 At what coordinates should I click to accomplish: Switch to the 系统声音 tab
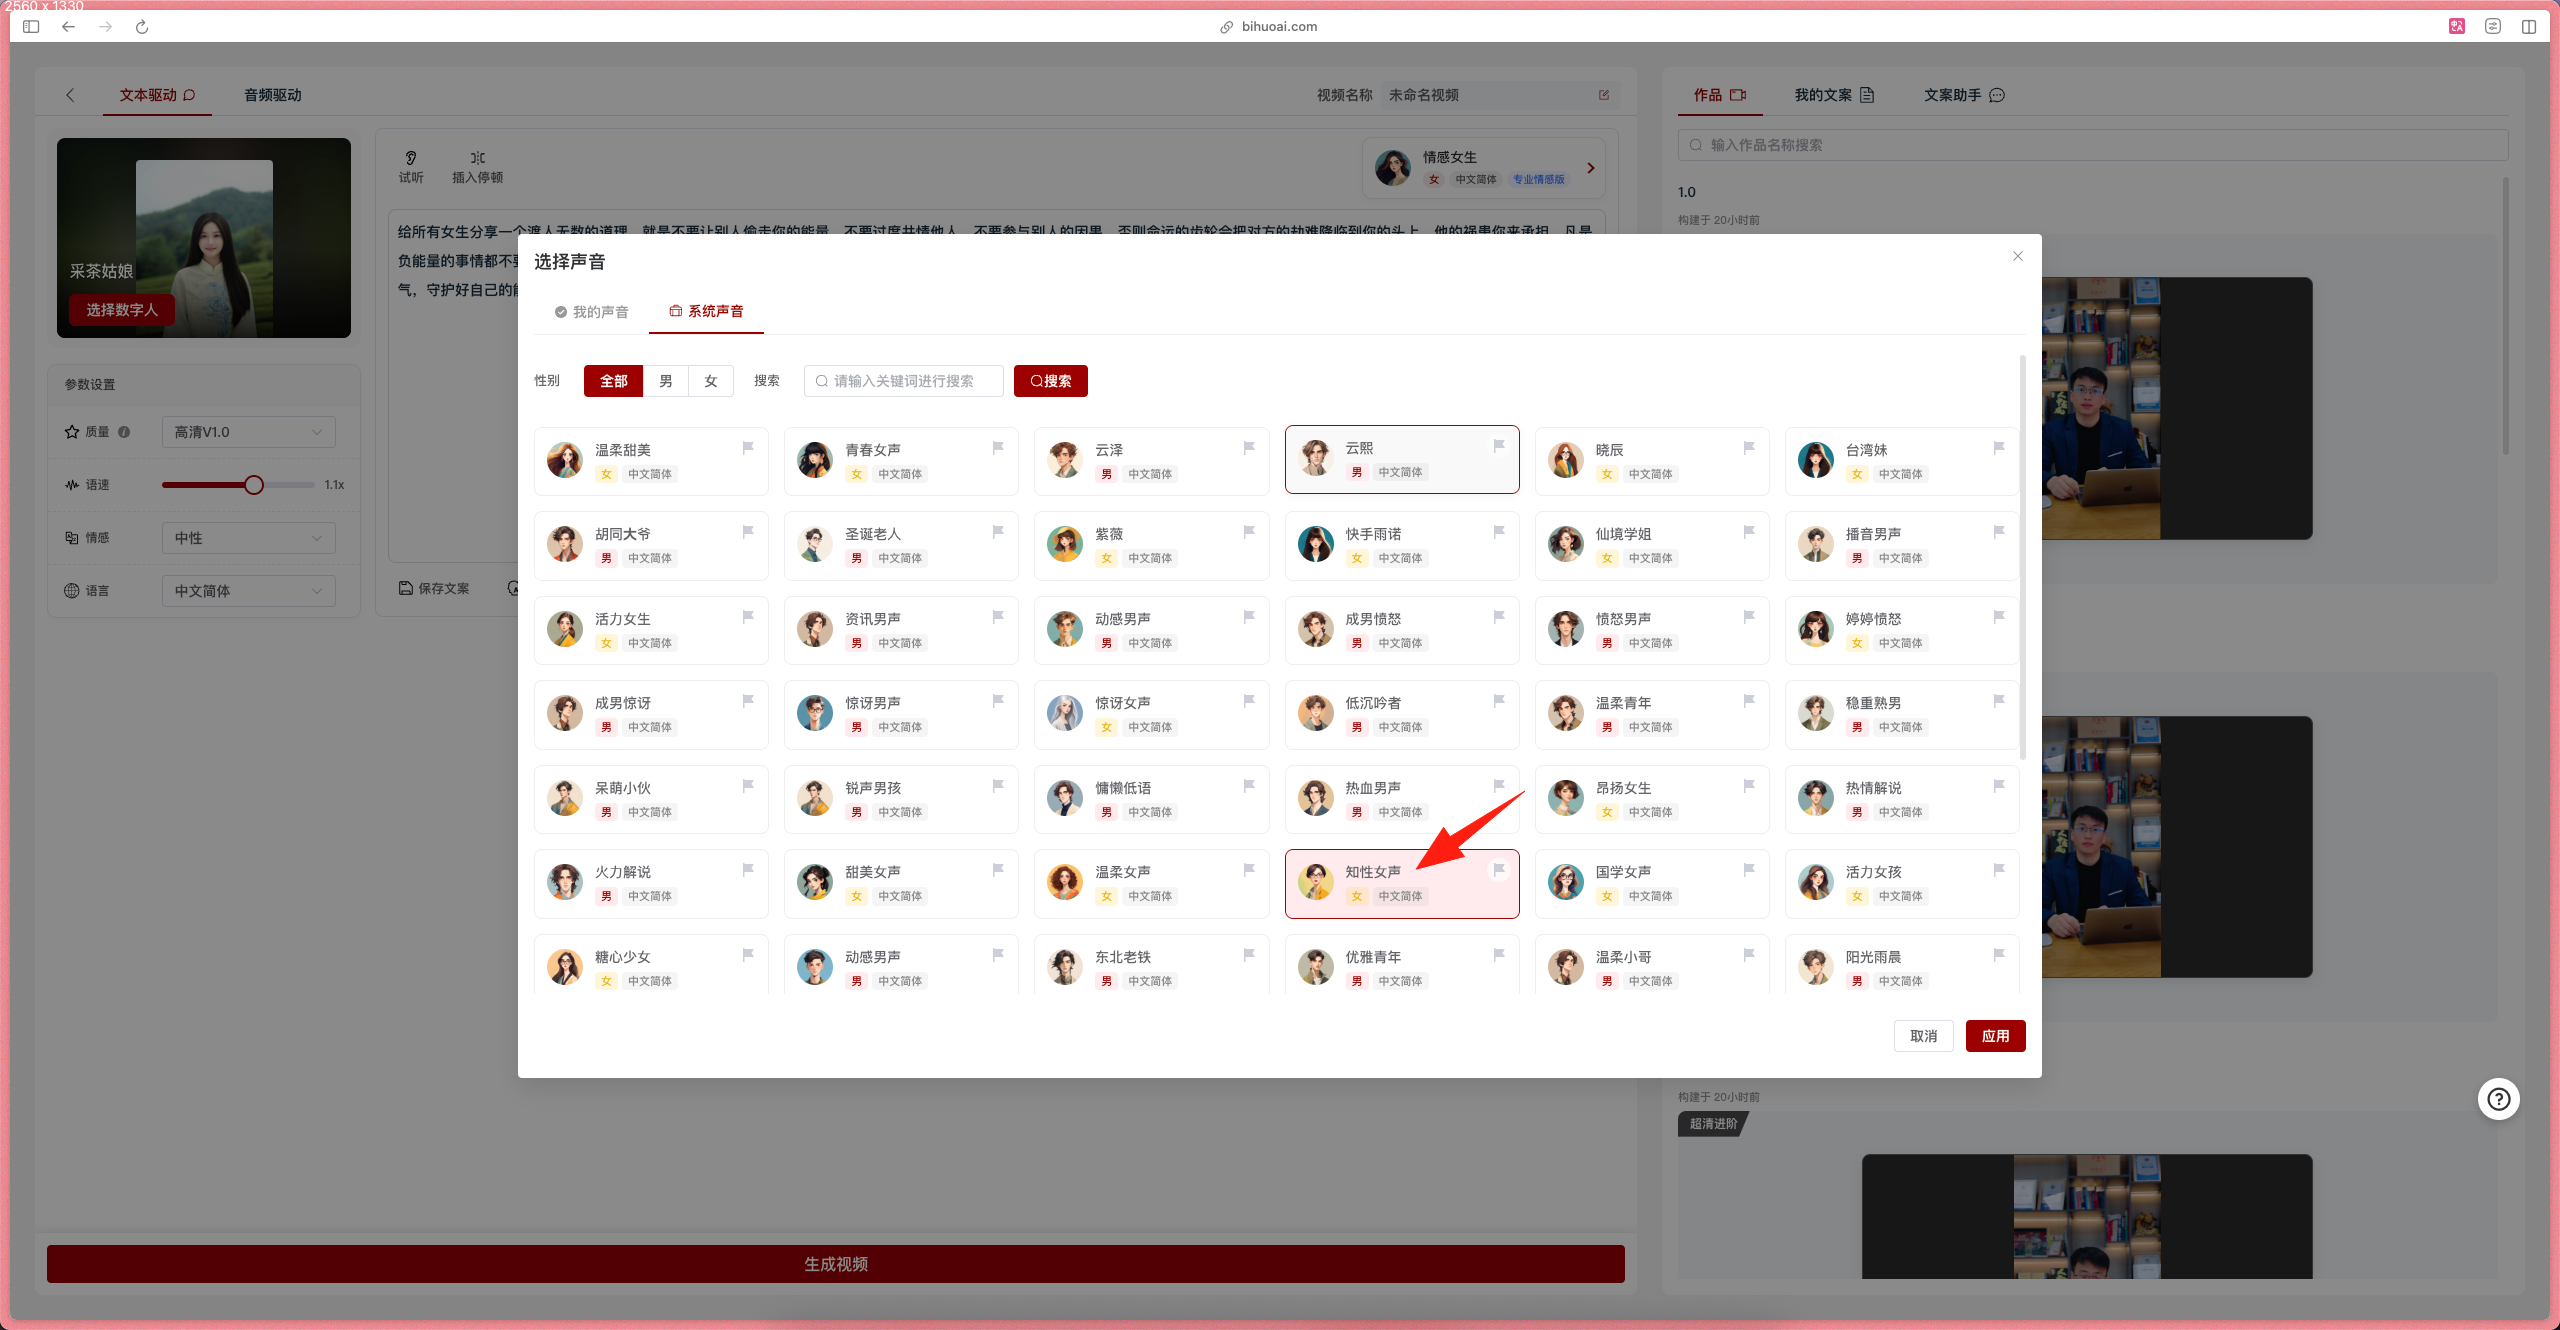coord(706,311)
